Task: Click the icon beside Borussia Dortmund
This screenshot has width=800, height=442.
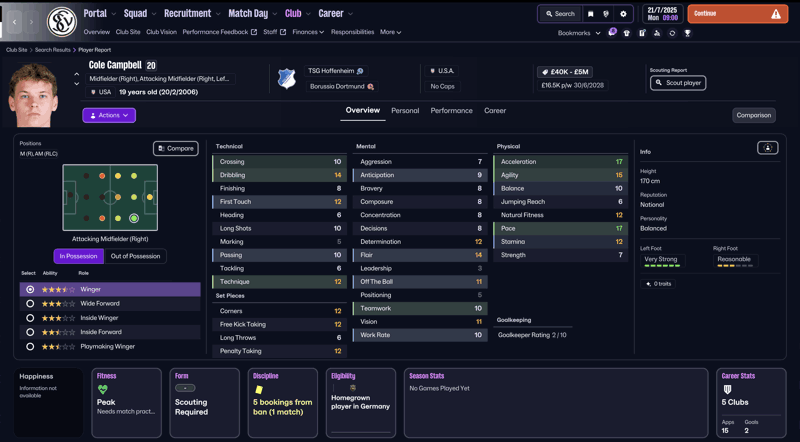Action: coord(370,87)
